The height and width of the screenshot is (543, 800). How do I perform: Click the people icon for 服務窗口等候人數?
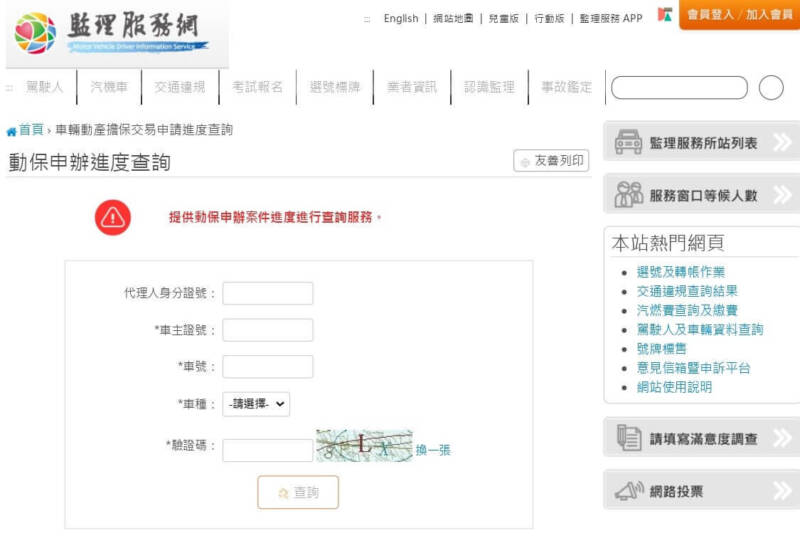tap(628, 195)
